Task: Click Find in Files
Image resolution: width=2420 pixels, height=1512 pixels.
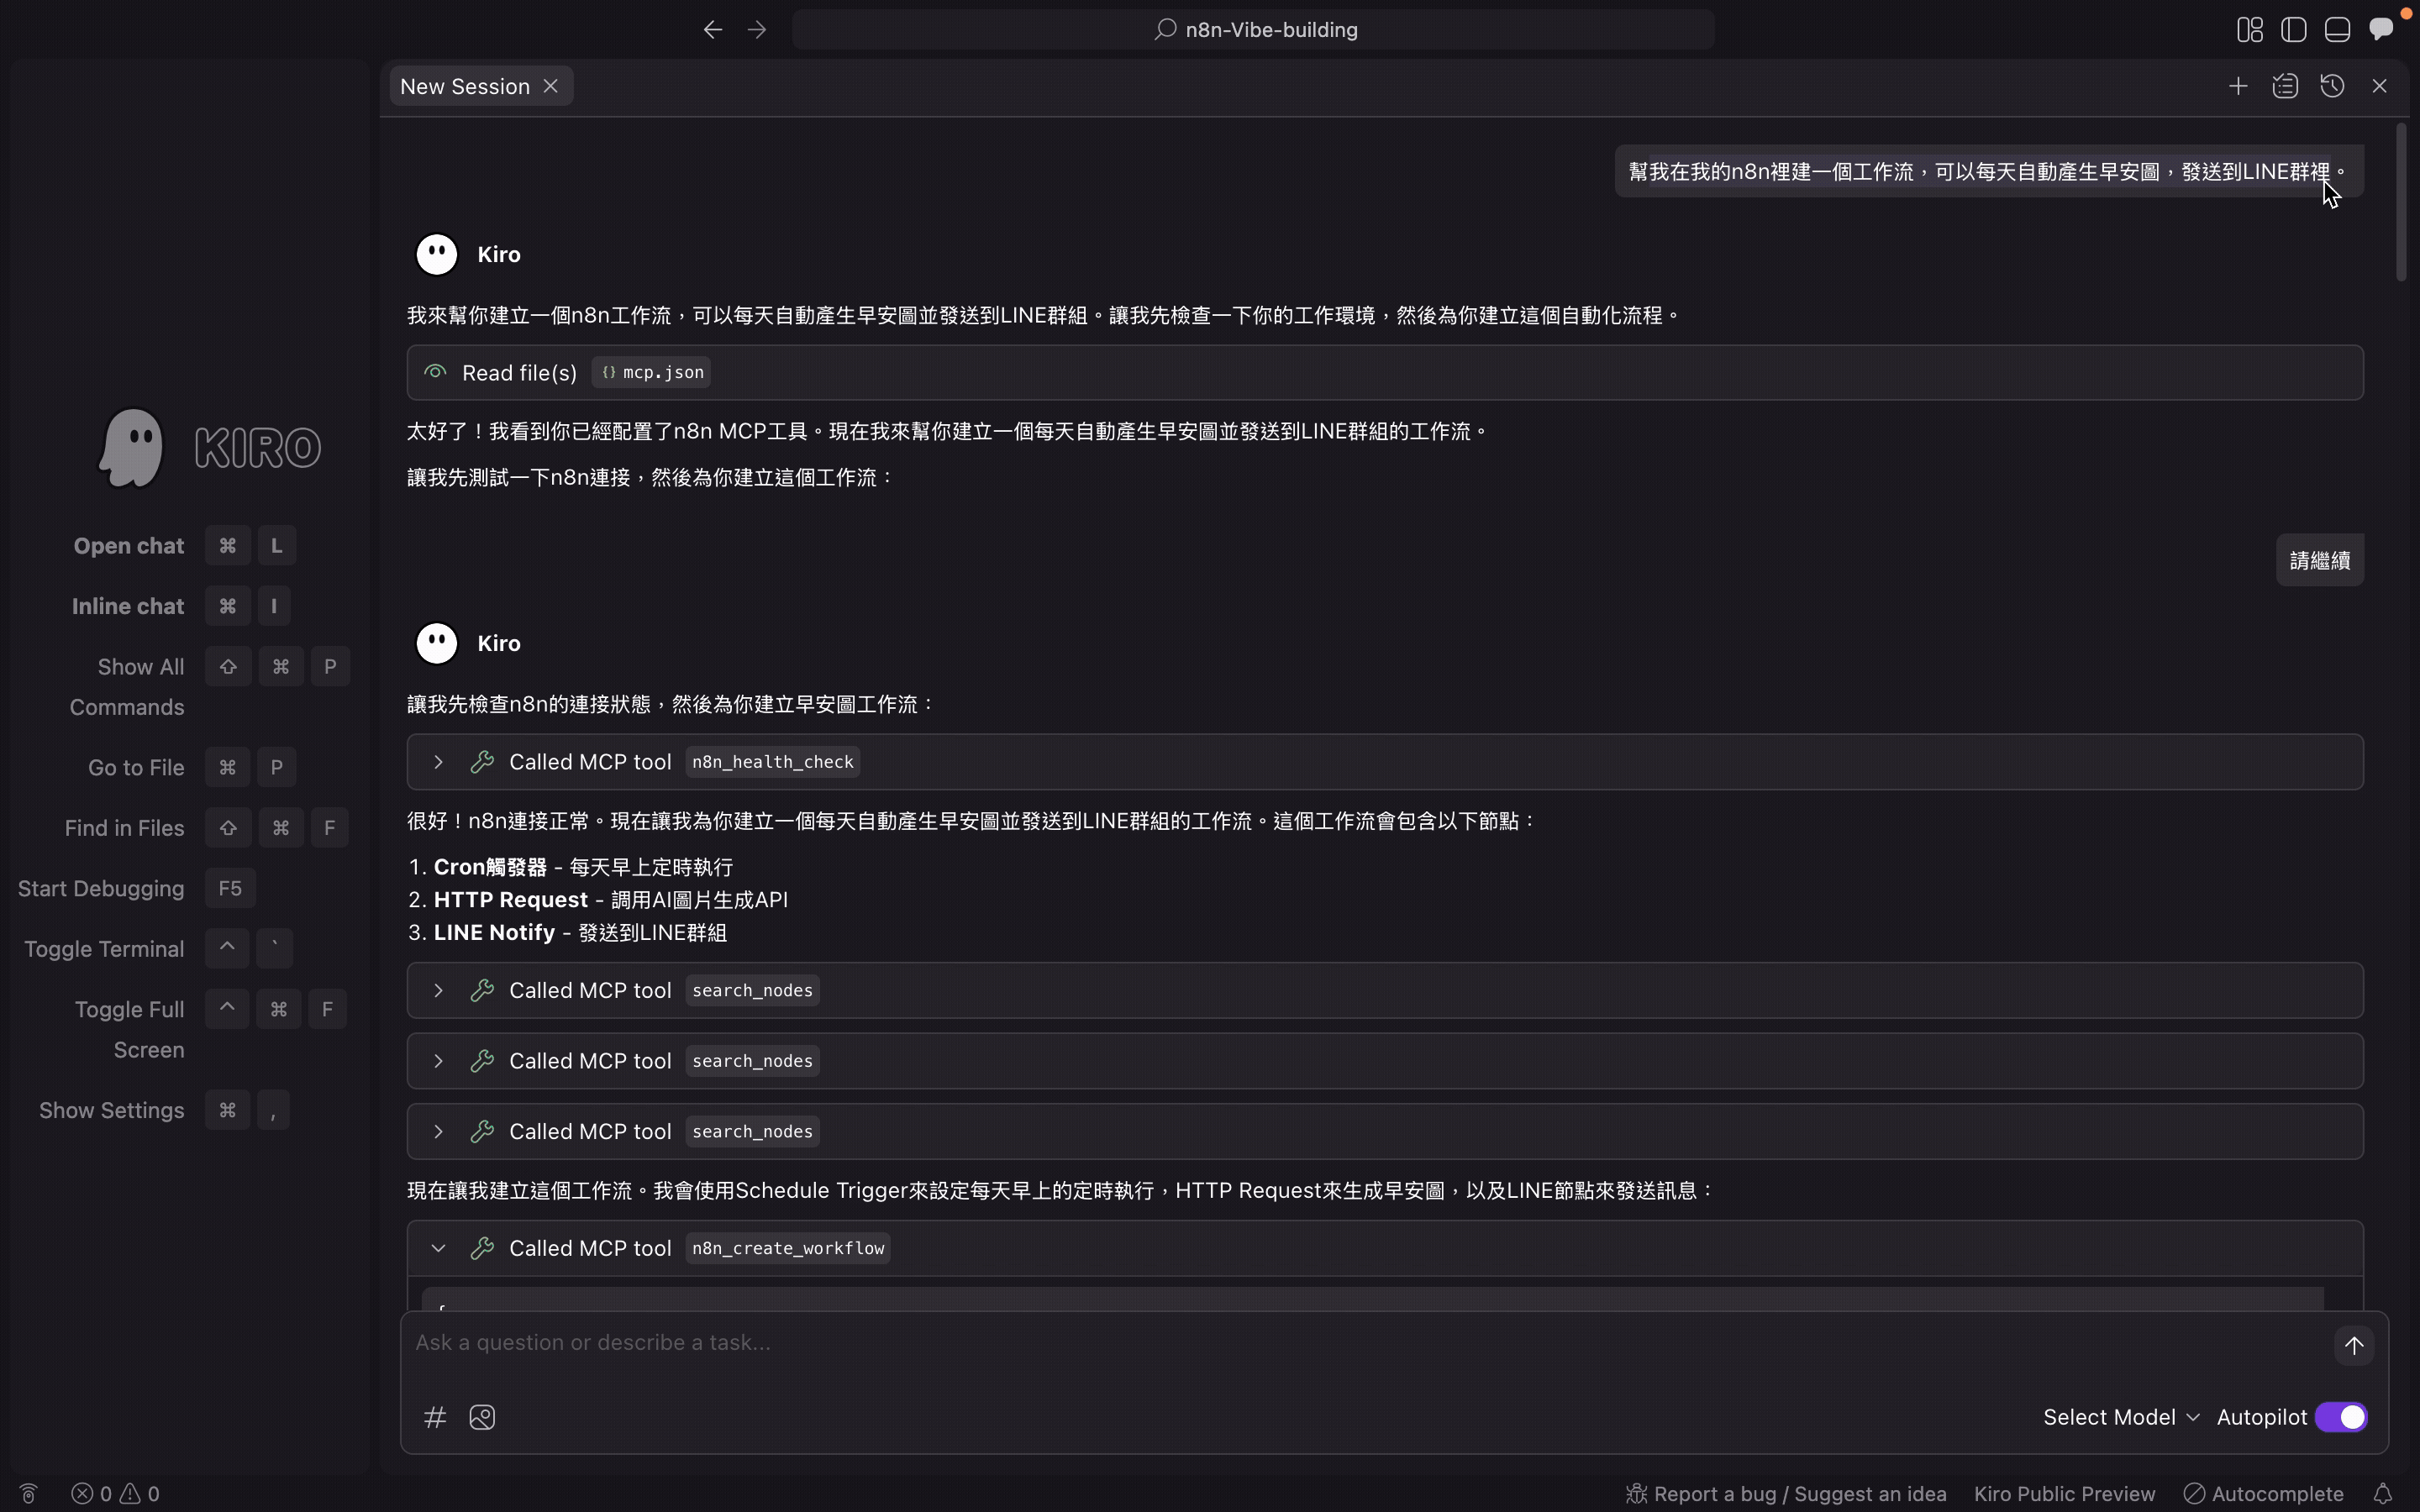Action: 124,829
